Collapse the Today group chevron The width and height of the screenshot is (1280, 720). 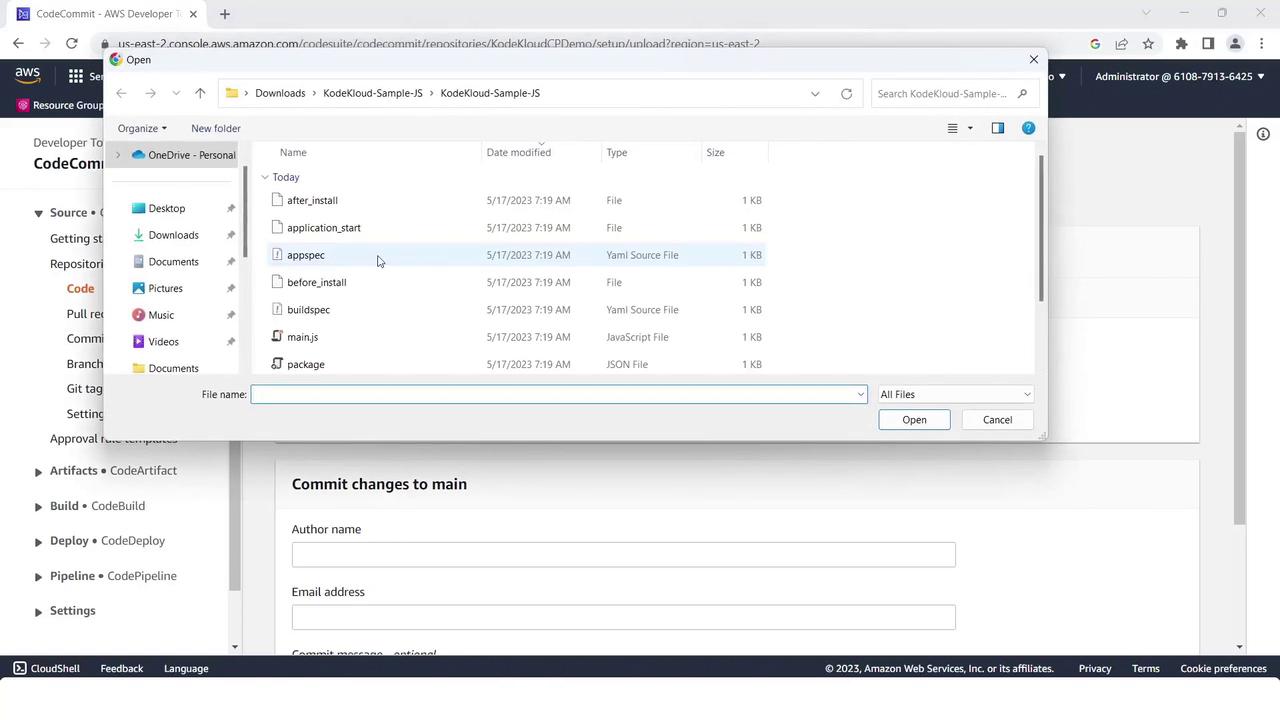[x=265, y=177]
